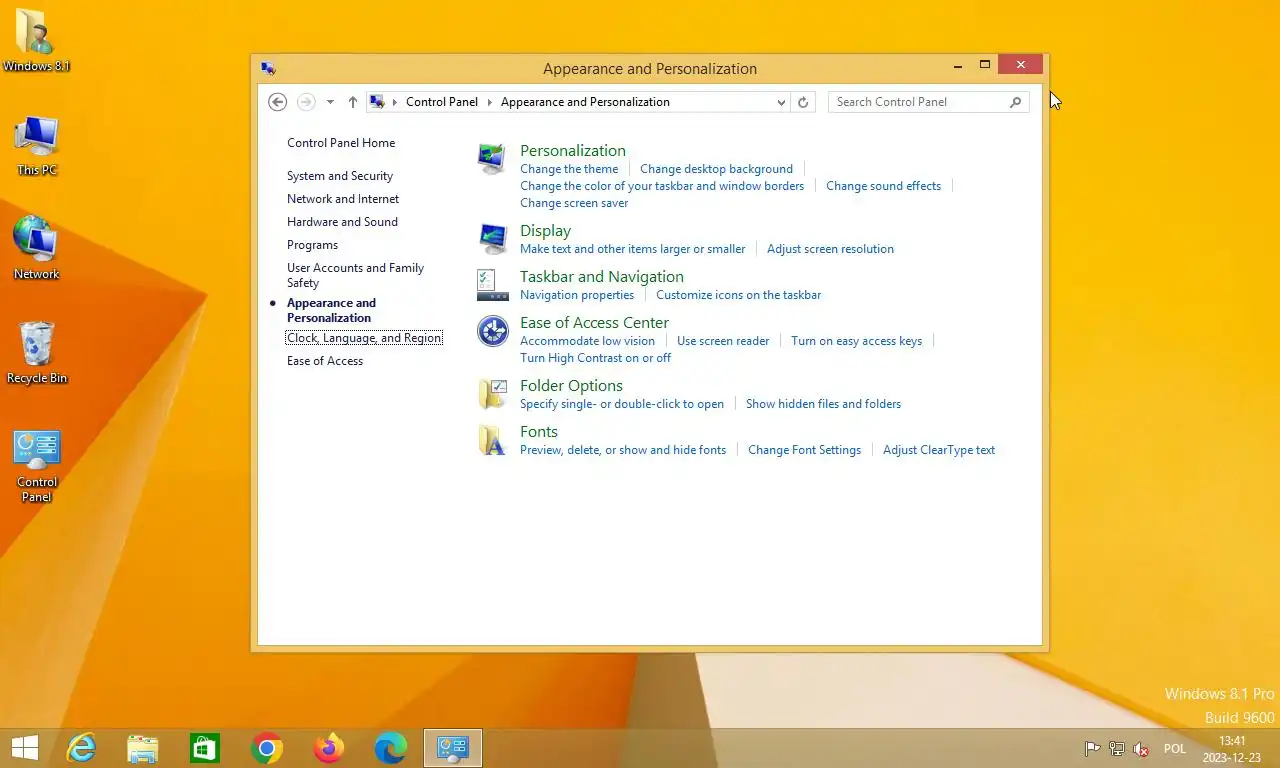Click Show hidden files and folders
Screen dimensions: 1280x768
[x=823, y=404]
